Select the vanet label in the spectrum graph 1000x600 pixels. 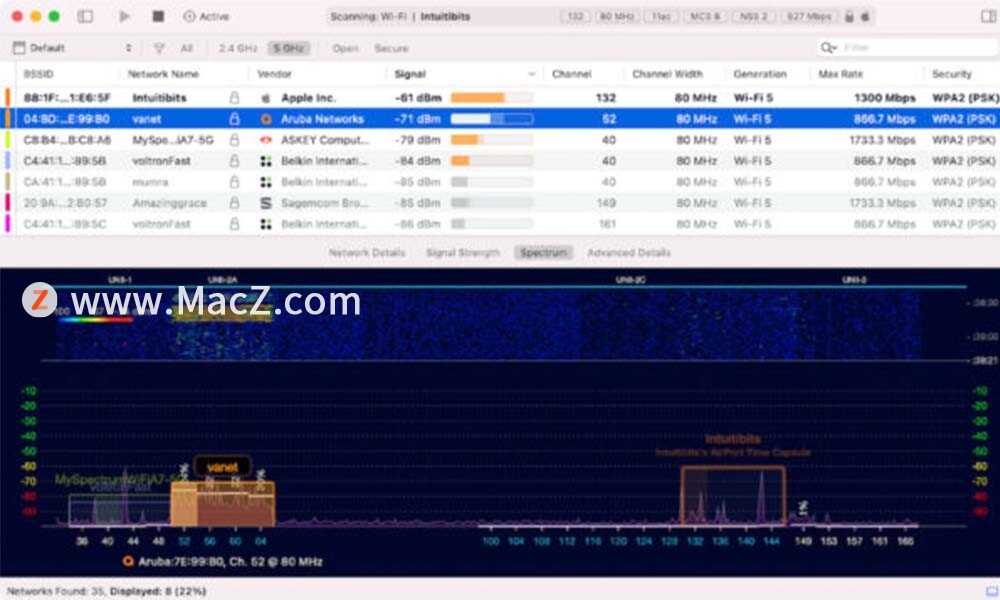(222, 467)
